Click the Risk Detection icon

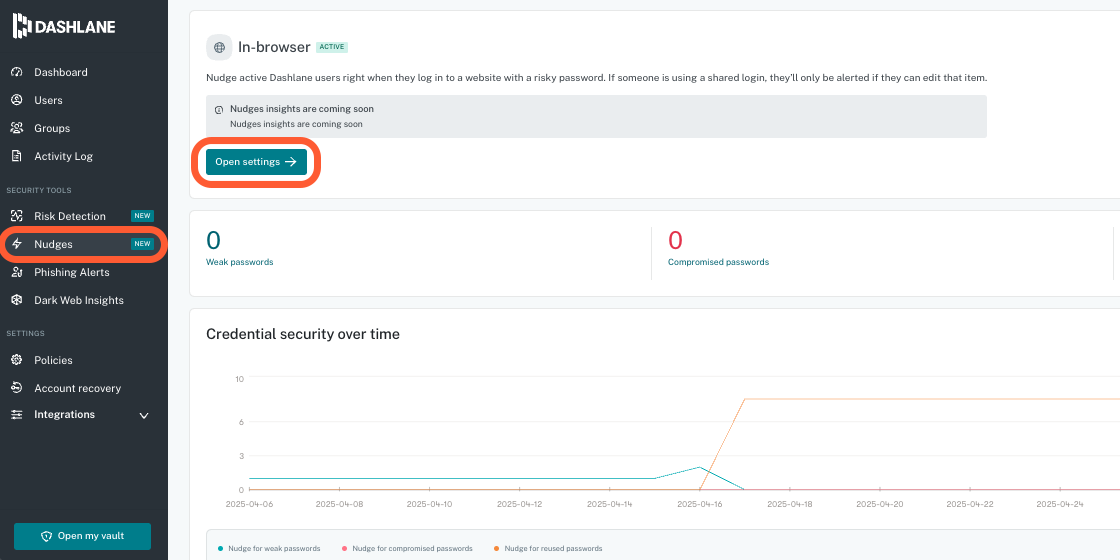coord(16,216)
